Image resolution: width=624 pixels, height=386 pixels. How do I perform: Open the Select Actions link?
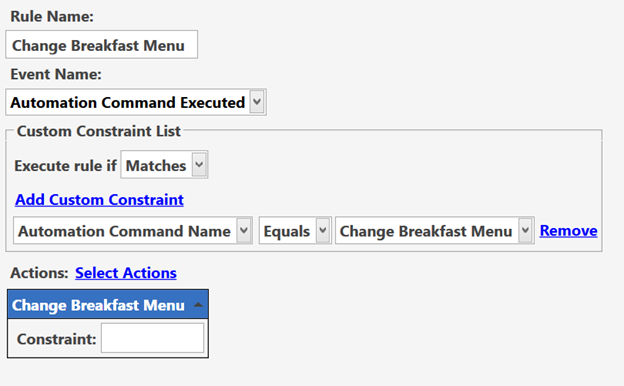[x=126, y=273]
